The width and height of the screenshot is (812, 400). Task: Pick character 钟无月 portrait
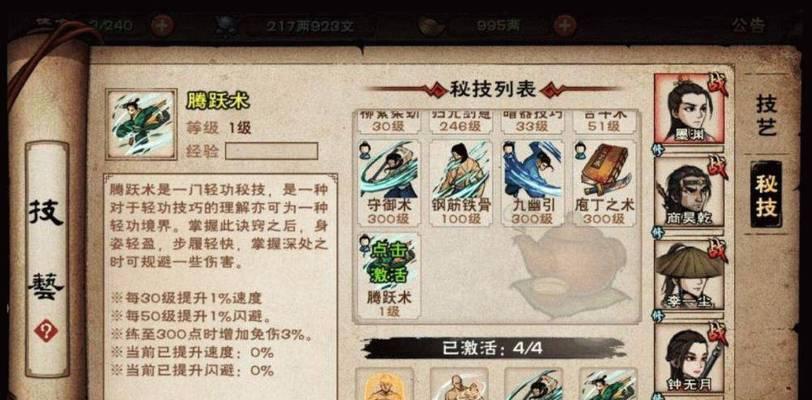[x=690, y=357]
